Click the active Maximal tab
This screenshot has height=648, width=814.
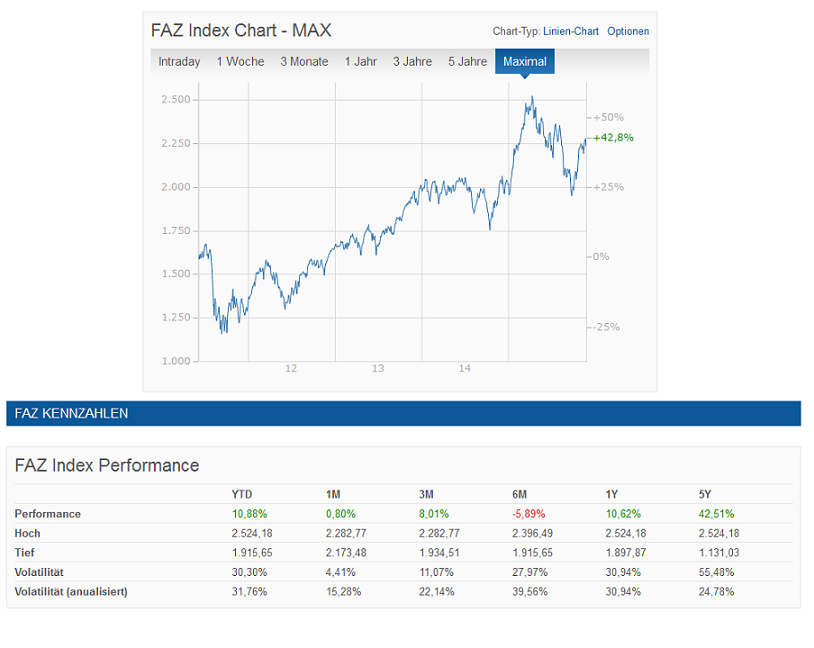click(x=525, y=62)
